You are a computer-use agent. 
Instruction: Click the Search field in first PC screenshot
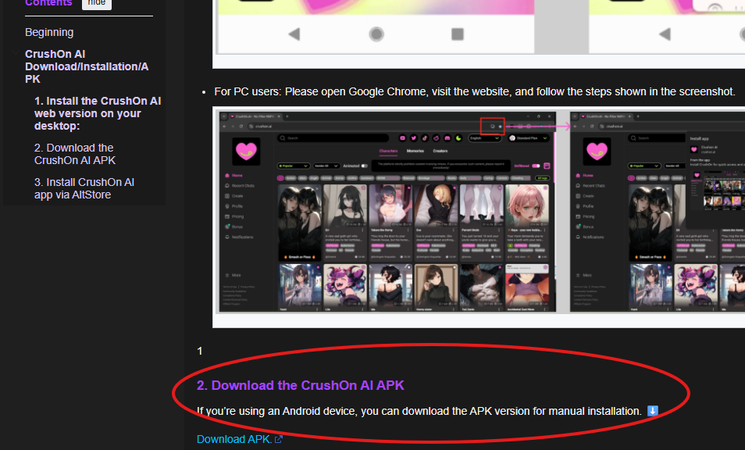pyautogui.click(x=333, y=138)
